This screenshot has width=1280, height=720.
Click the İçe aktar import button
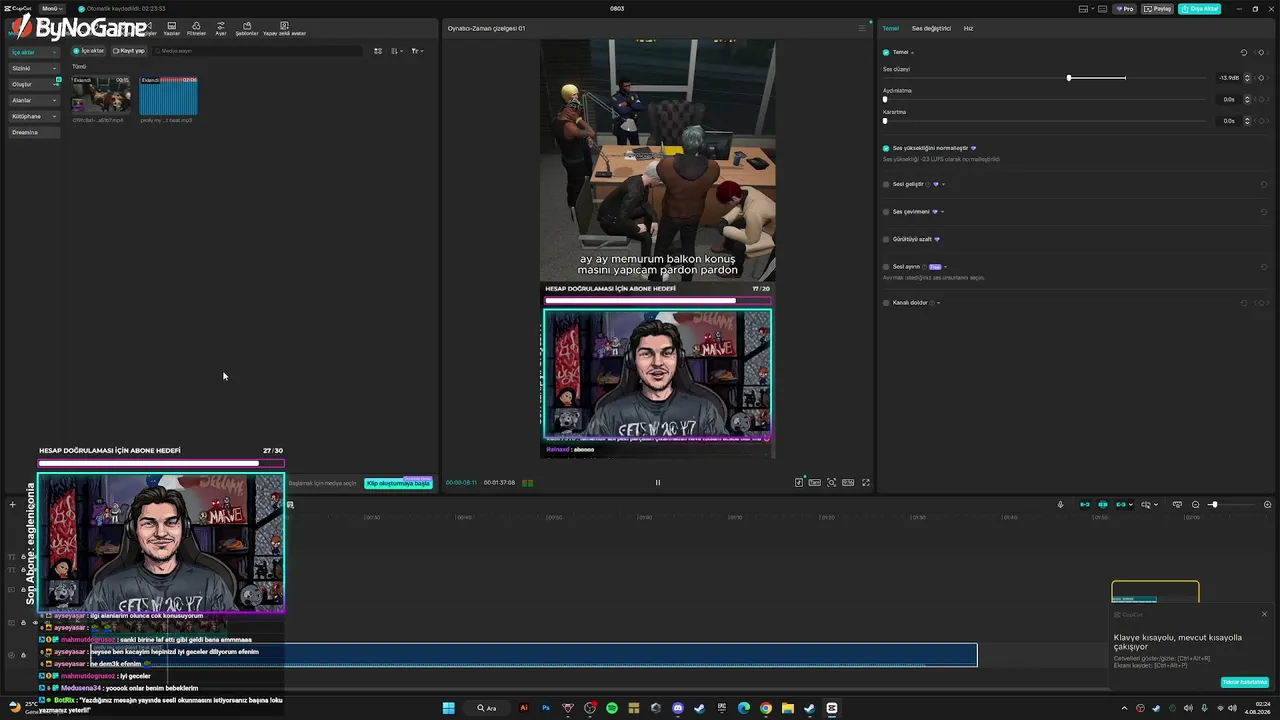pos(89,51)
